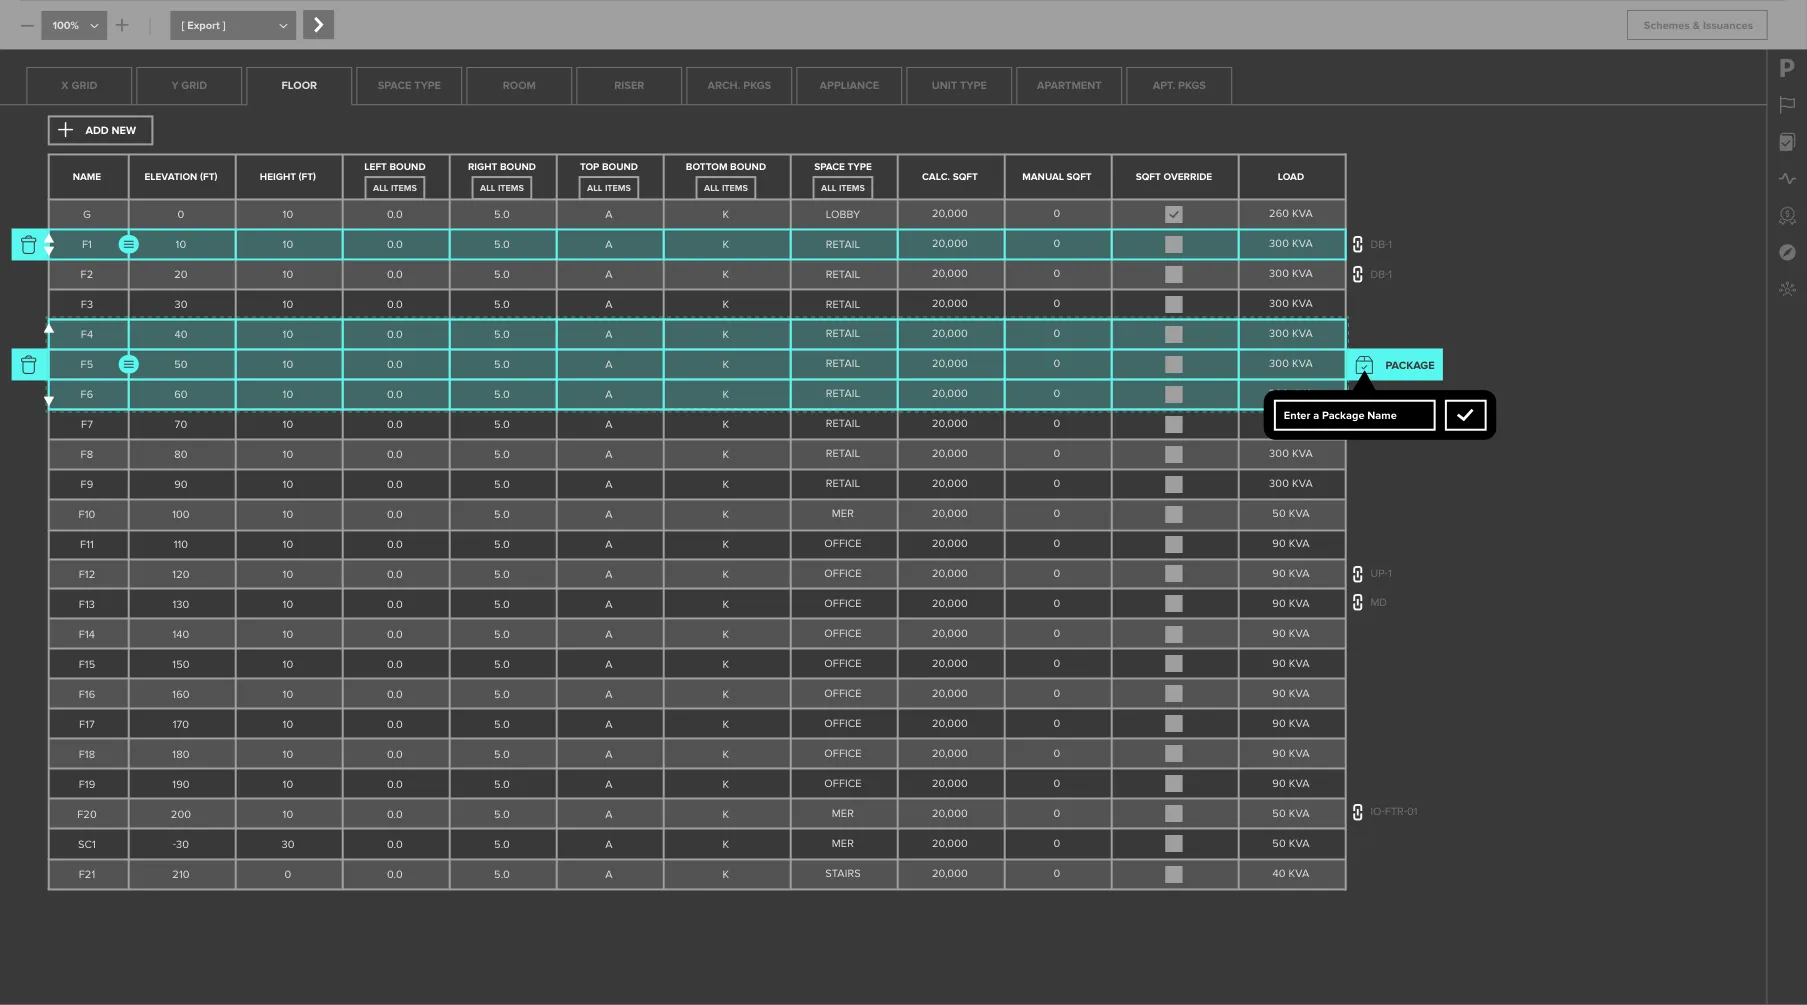The image size is (1807, 1005).
Task: Zoom in with the plus icon
Action: (x=122, y=25)
